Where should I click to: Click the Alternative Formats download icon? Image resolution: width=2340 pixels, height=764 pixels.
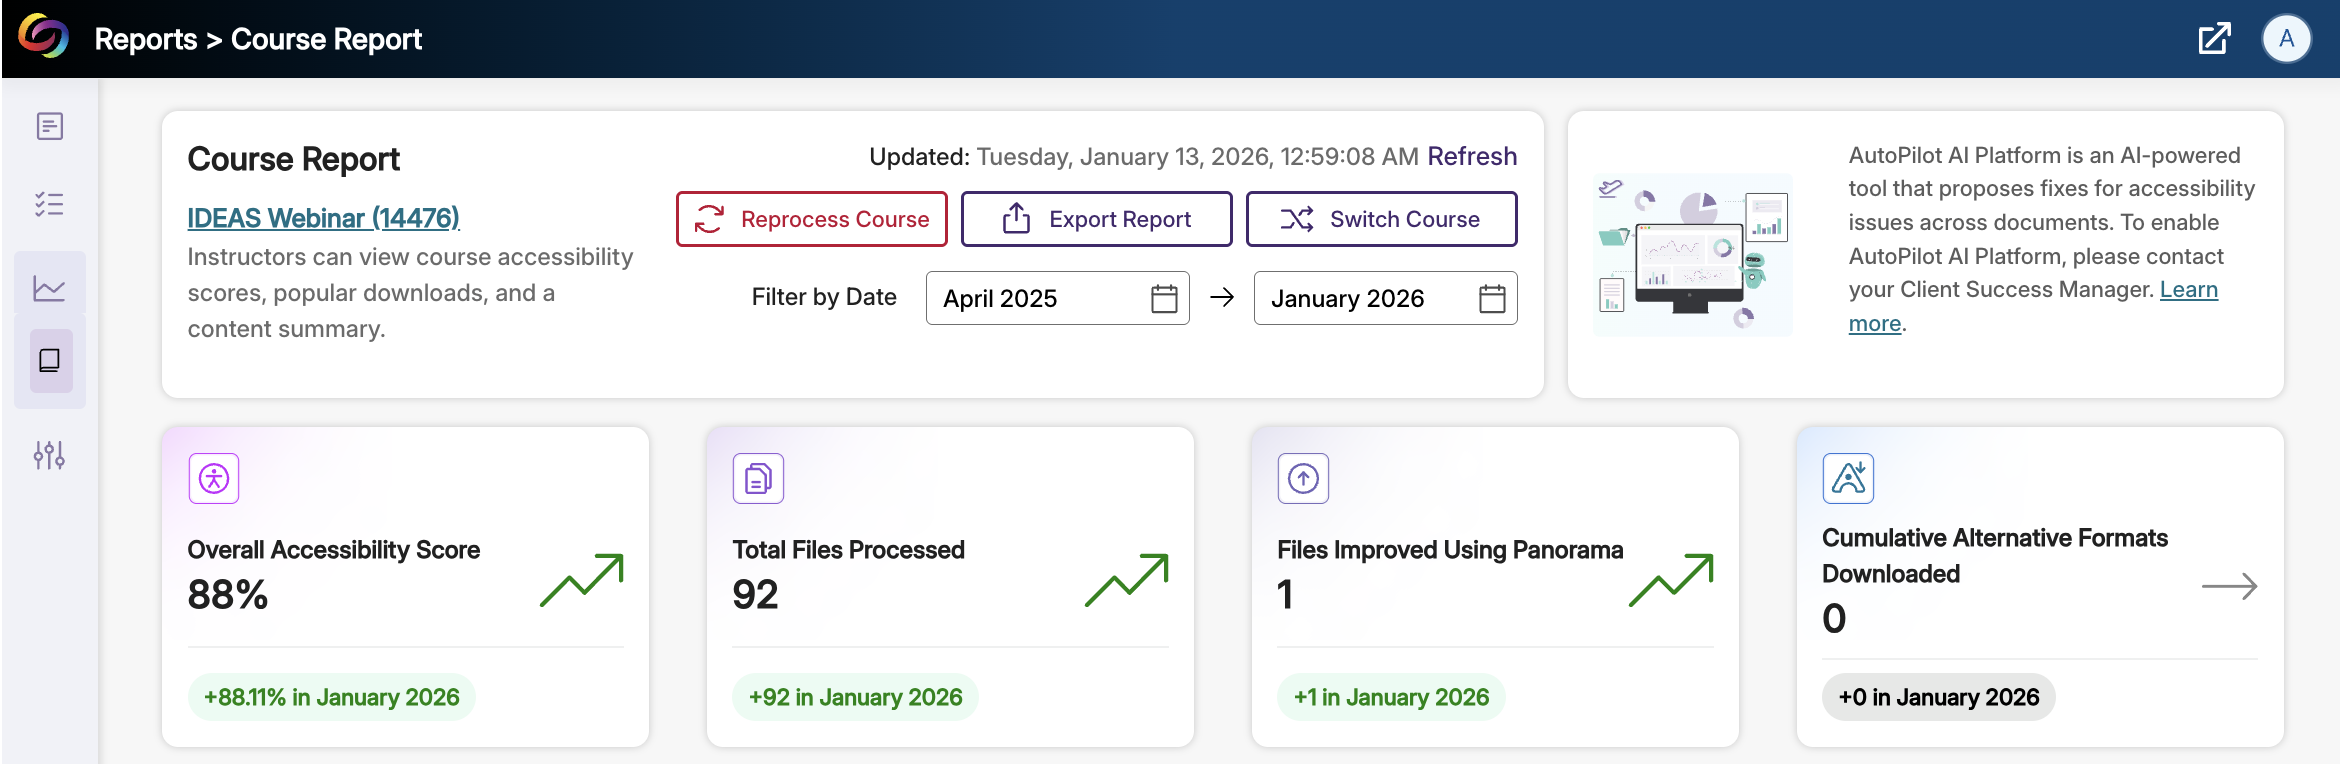(1849, 478)
